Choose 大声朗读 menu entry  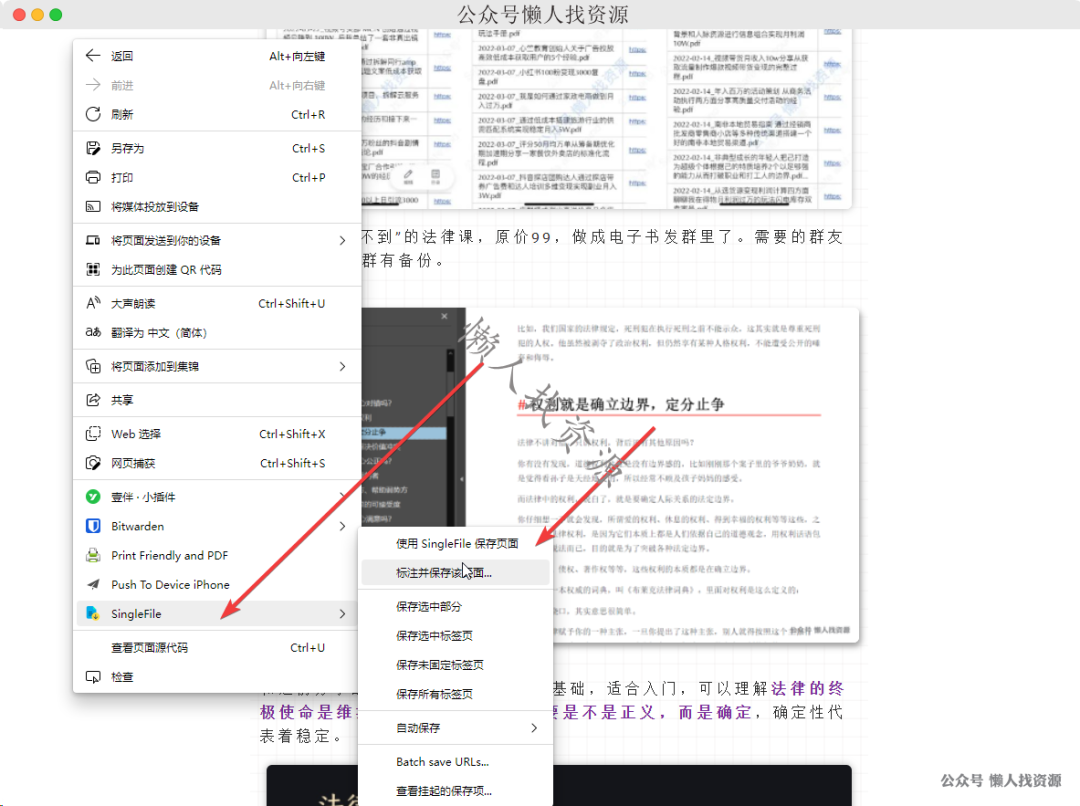click(217, 303)
